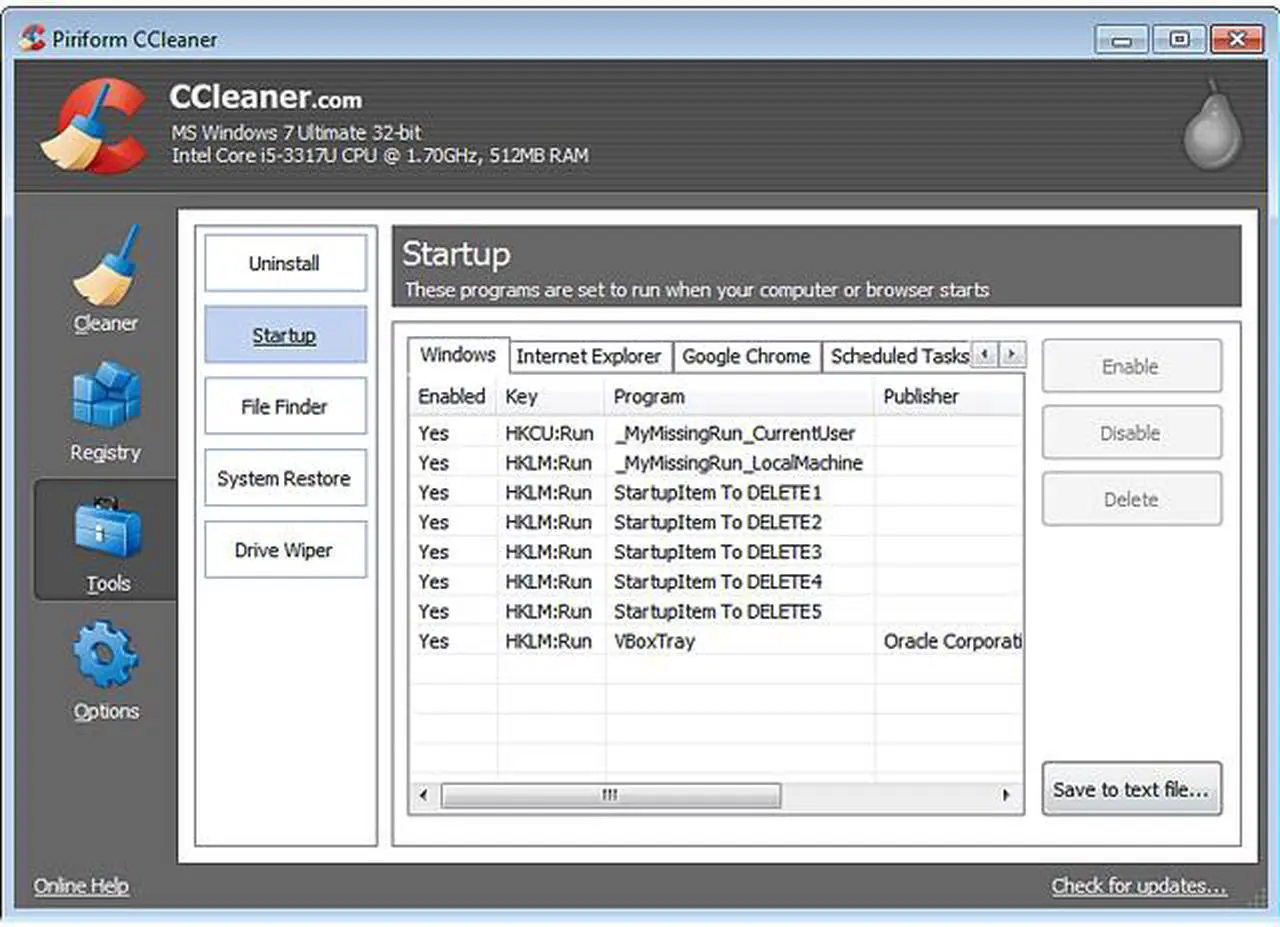
Task: Open the Options gear icon
Action: [106, 655]
